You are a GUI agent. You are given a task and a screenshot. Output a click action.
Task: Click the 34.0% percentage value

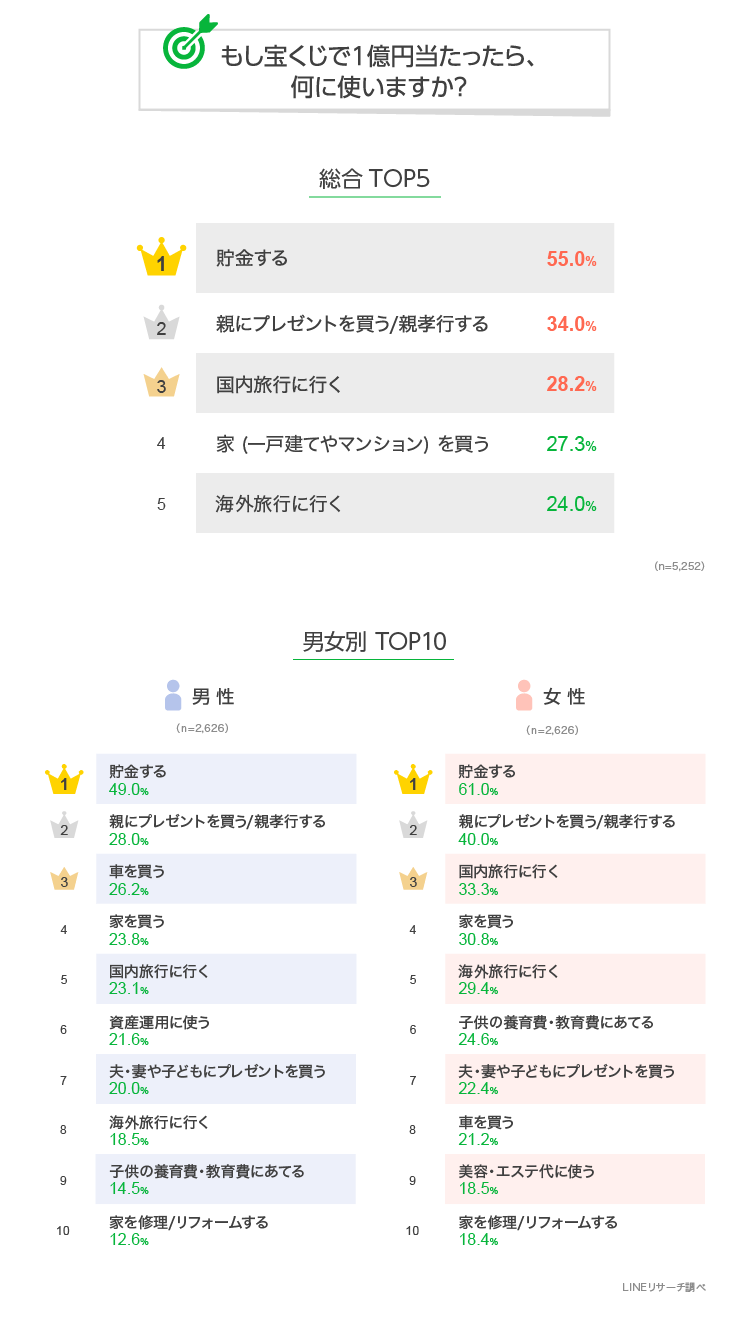(571, 324)
